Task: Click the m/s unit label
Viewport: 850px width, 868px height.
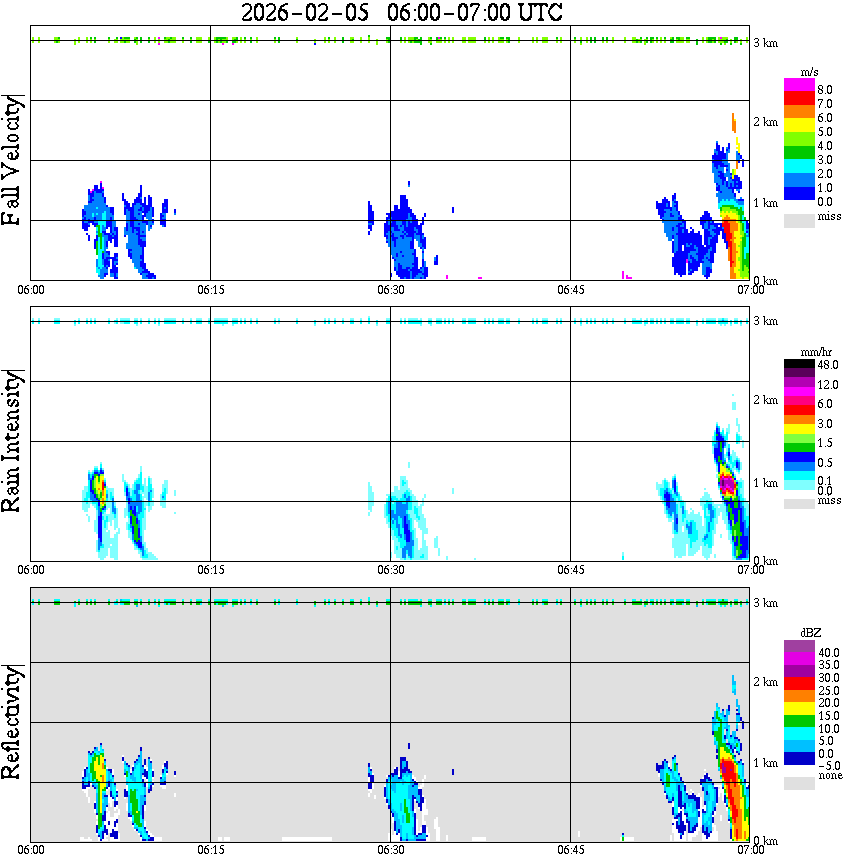Action: click(x=809, y=73)
